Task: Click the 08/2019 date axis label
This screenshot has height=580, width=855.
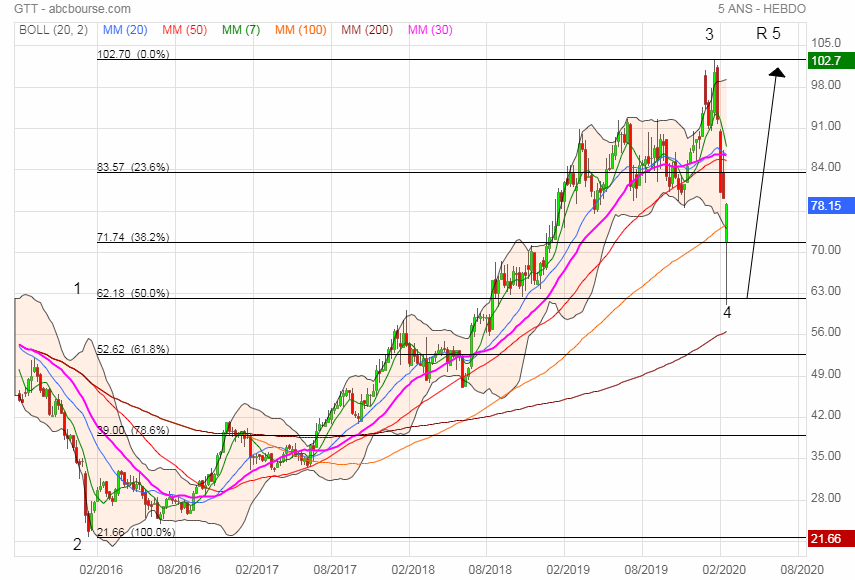Action: tap(646, 570)
